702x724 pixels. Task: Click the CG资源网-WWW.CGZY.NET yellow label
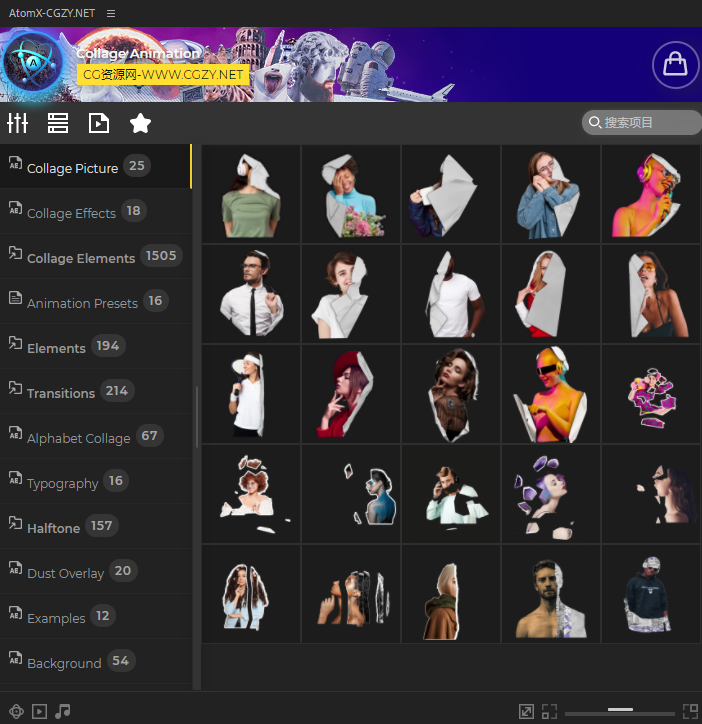coord(163,74)
